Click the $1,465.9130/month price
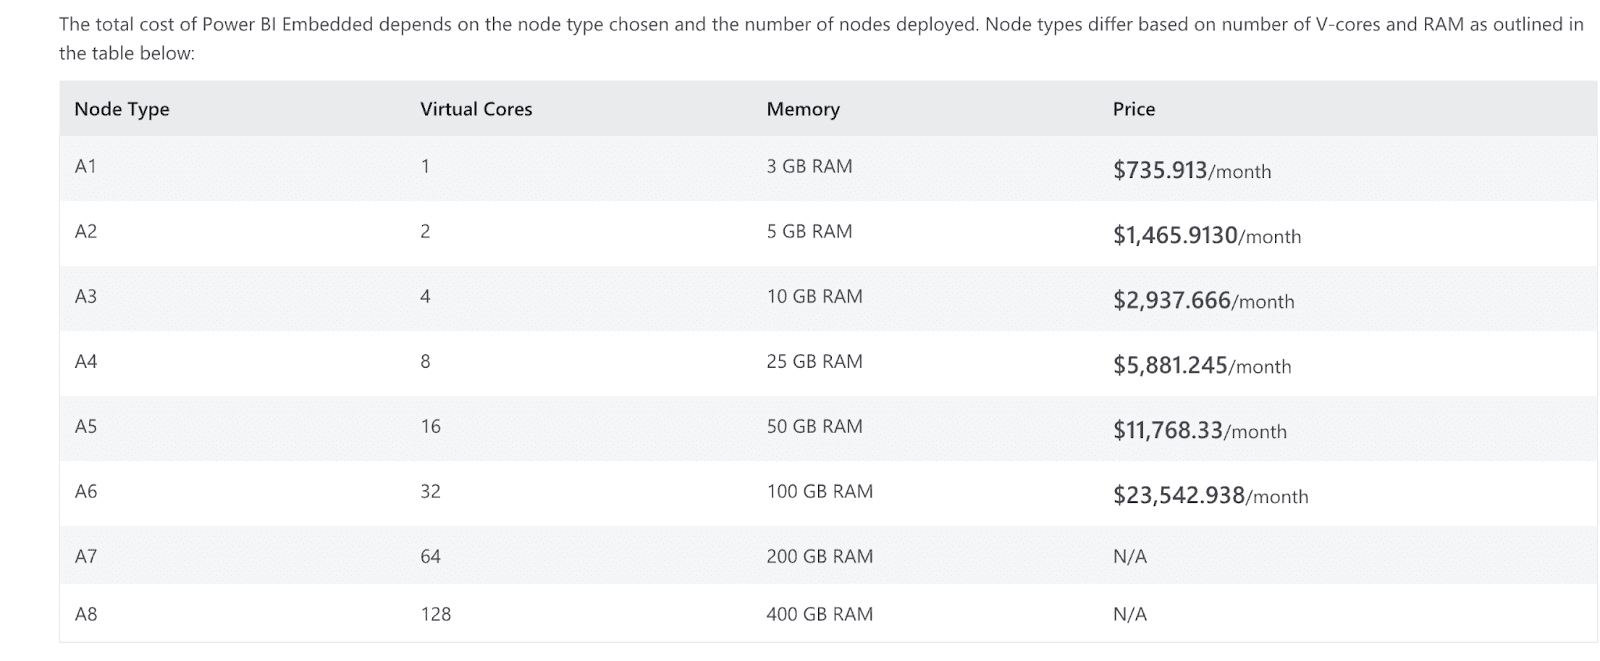Viewport: 1600px width, 661px height. tap(1207, 235)
